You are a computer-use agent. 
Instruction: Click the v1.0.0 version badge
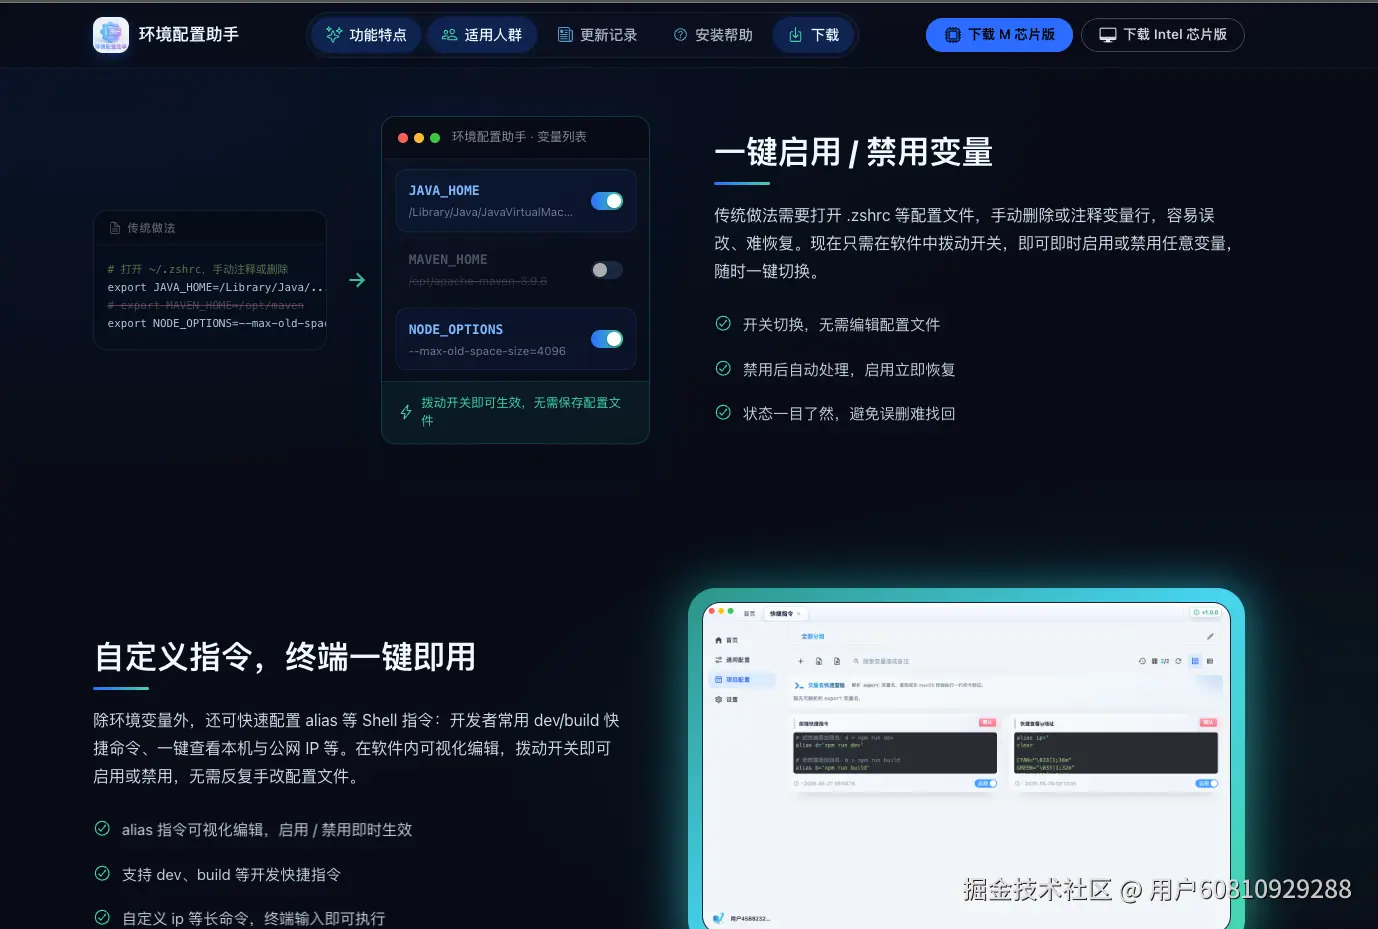click(x=1206, y=613)
